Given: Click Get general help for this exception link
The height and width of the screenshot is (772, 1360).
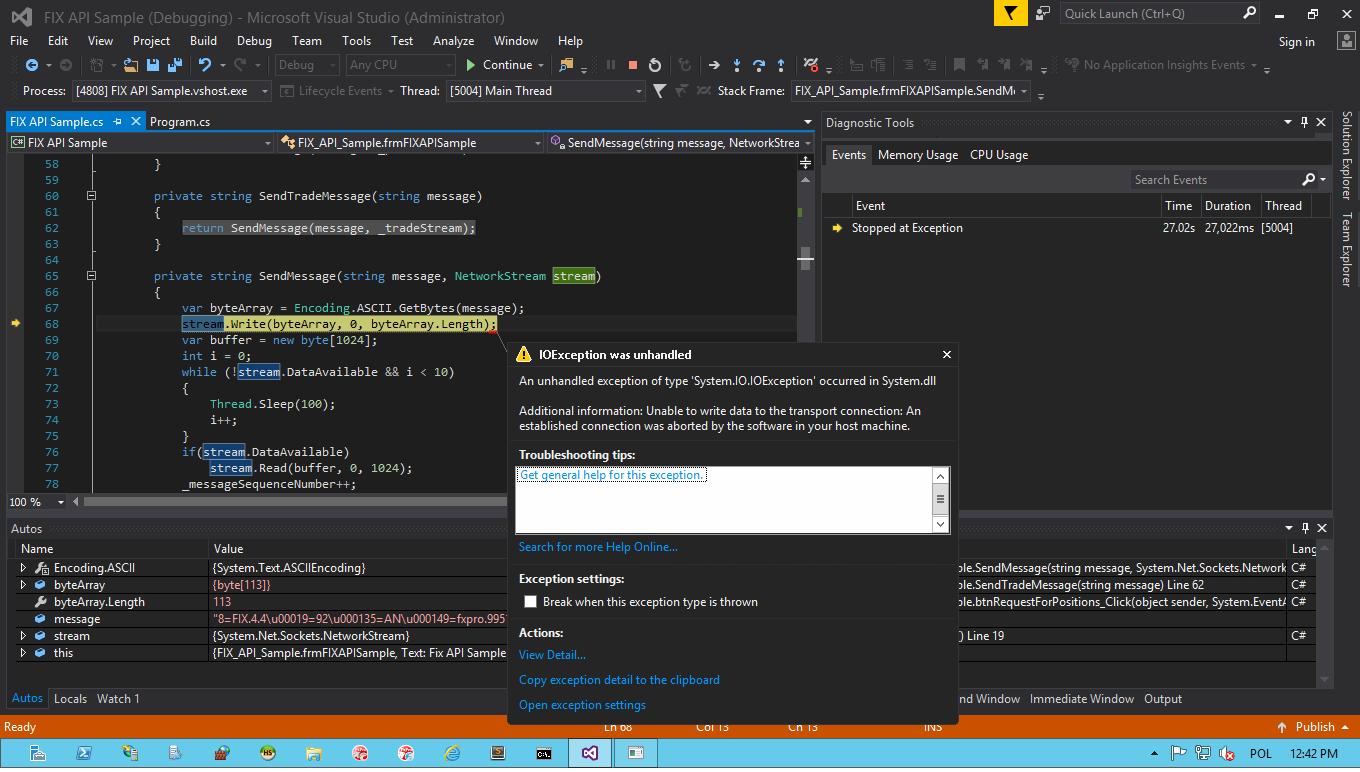Looking at the screenshot, I should pyautogui.click(x=611, y=475).
